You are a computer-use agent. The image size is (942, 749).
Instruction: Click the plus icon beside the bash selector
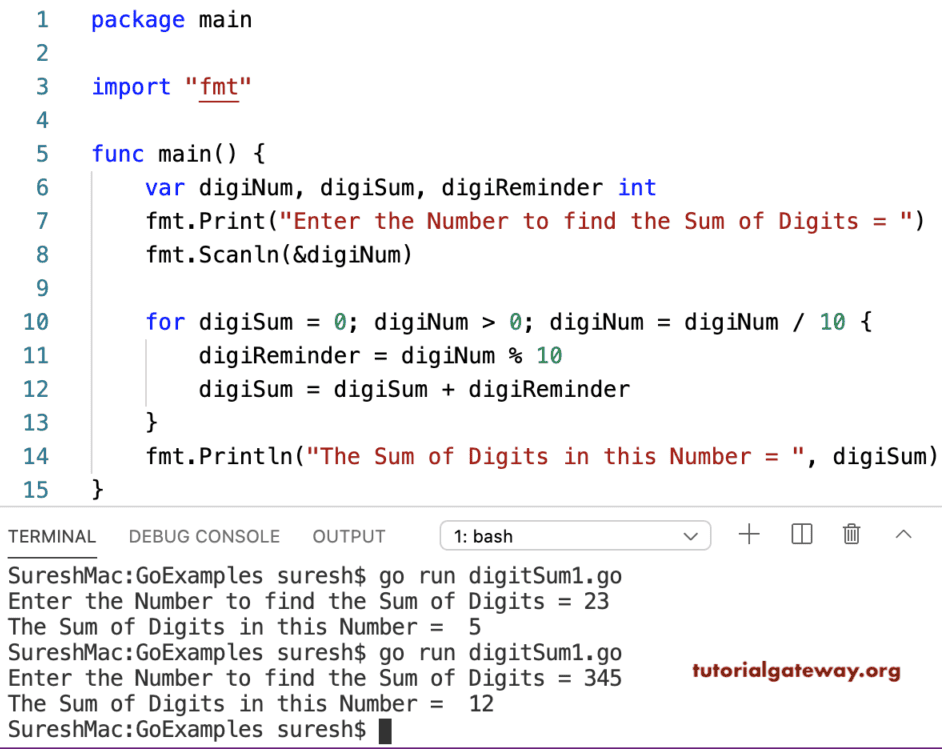tap(749, 534)
